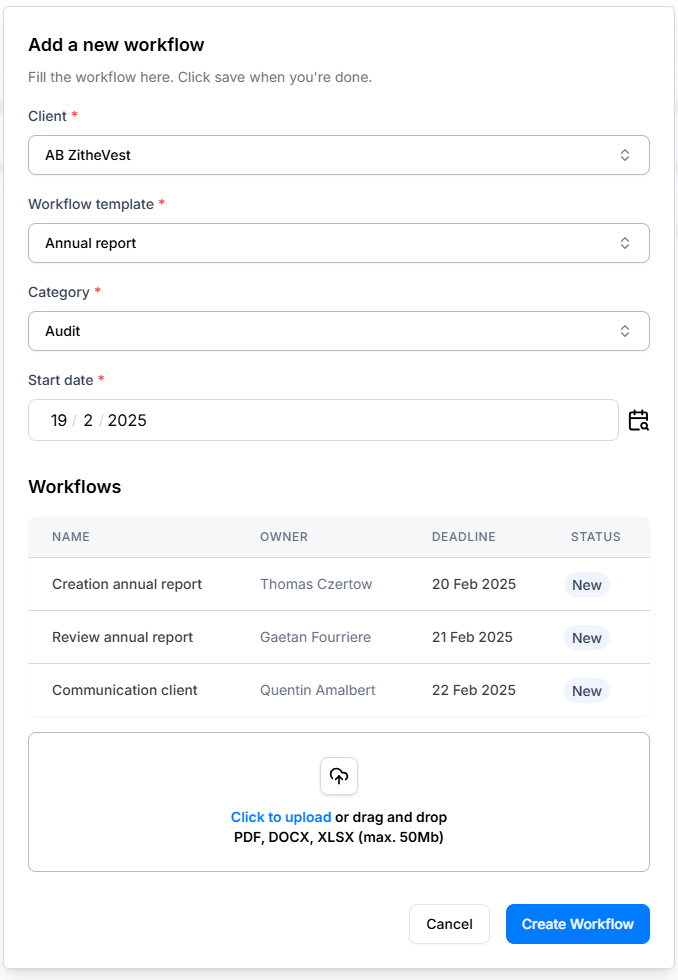Select the Review annual report row

(x=123, y=637)
